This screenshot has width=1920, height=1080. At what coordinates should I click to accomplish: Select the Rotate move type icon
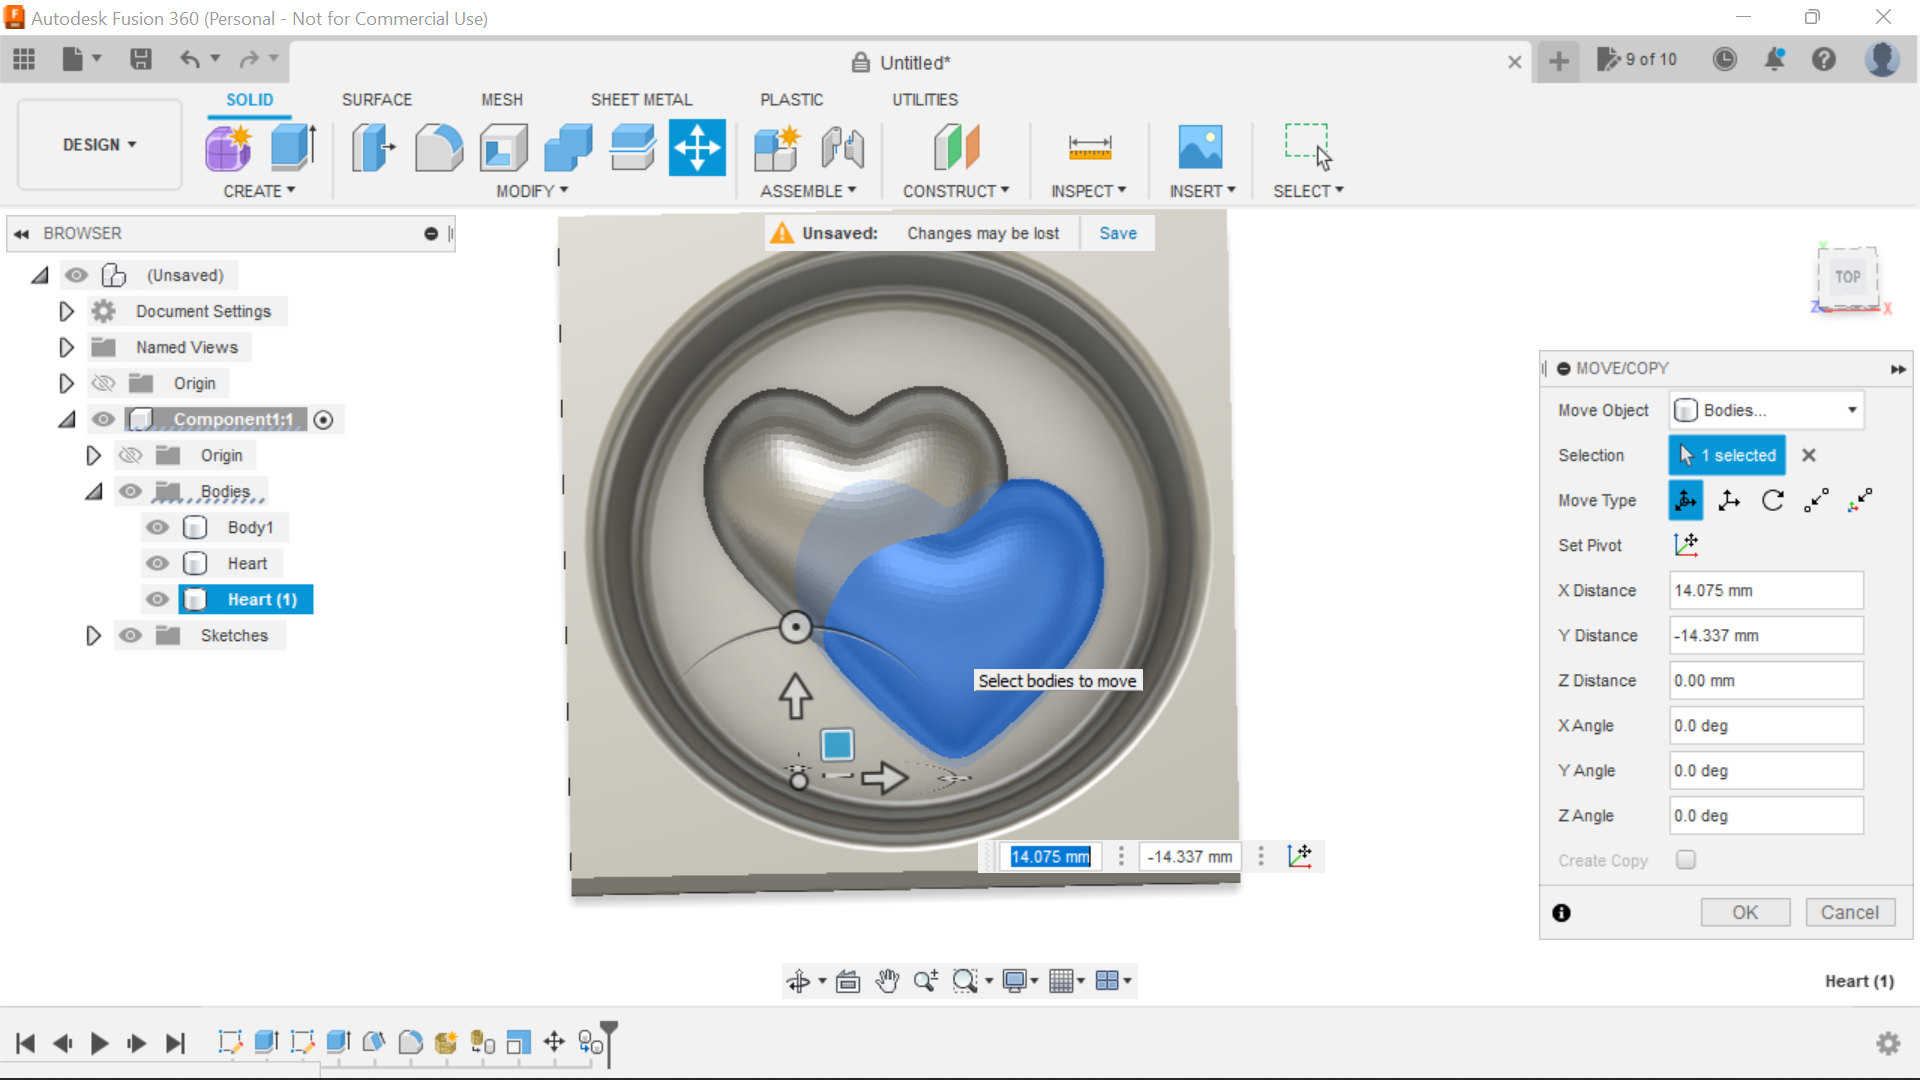tap(1773, 500)
